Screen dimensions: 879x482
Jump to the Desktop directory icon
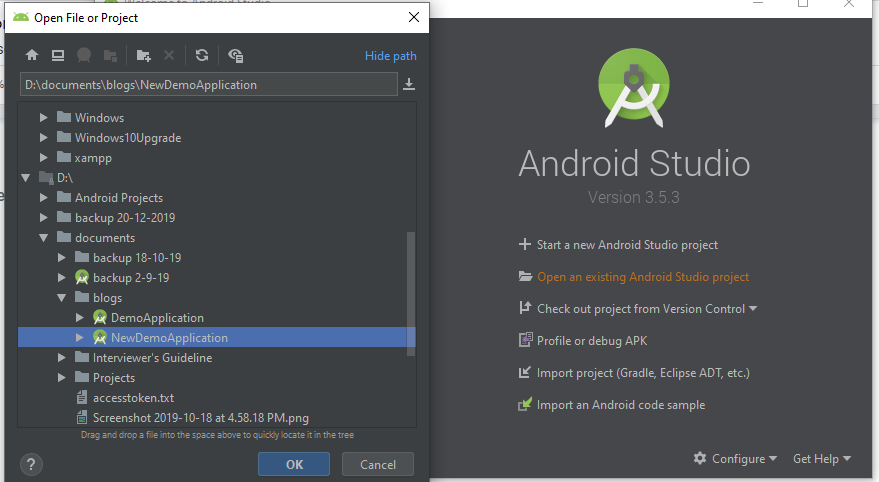coord(58,55)
